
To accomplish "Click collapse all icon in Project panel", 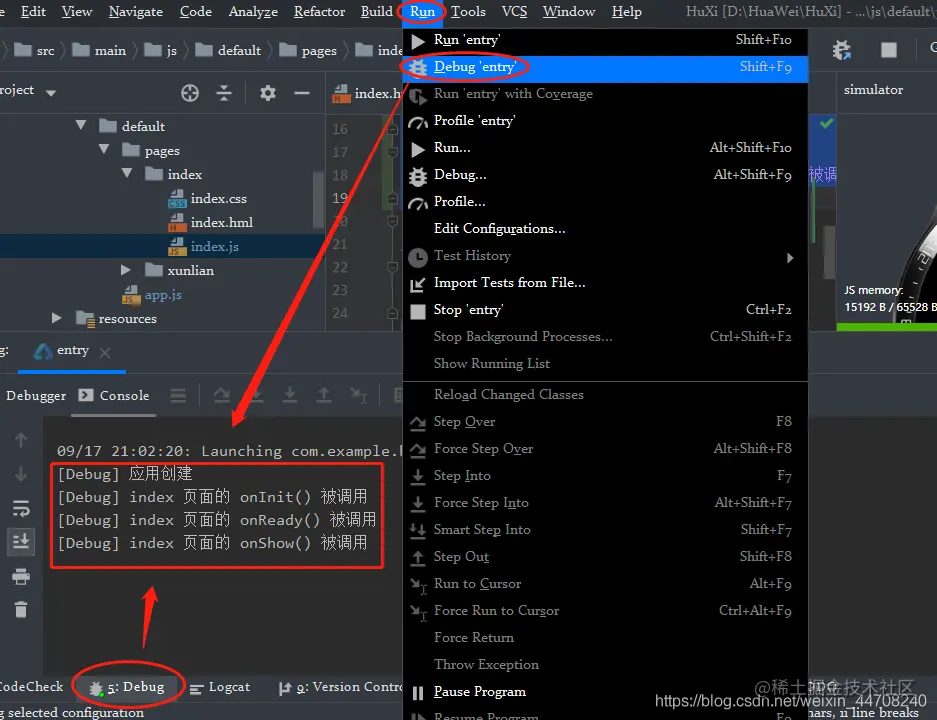I will [x=223, y=93].
